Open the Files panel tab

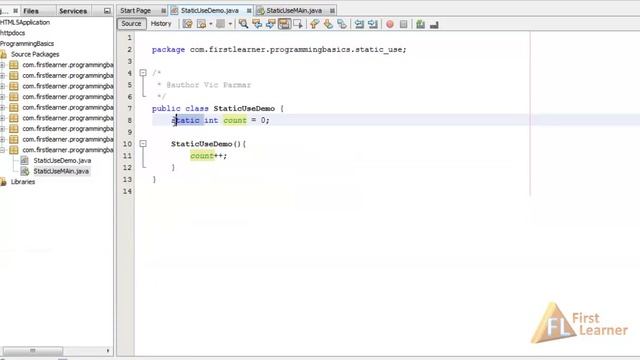[x=31, y=11]
